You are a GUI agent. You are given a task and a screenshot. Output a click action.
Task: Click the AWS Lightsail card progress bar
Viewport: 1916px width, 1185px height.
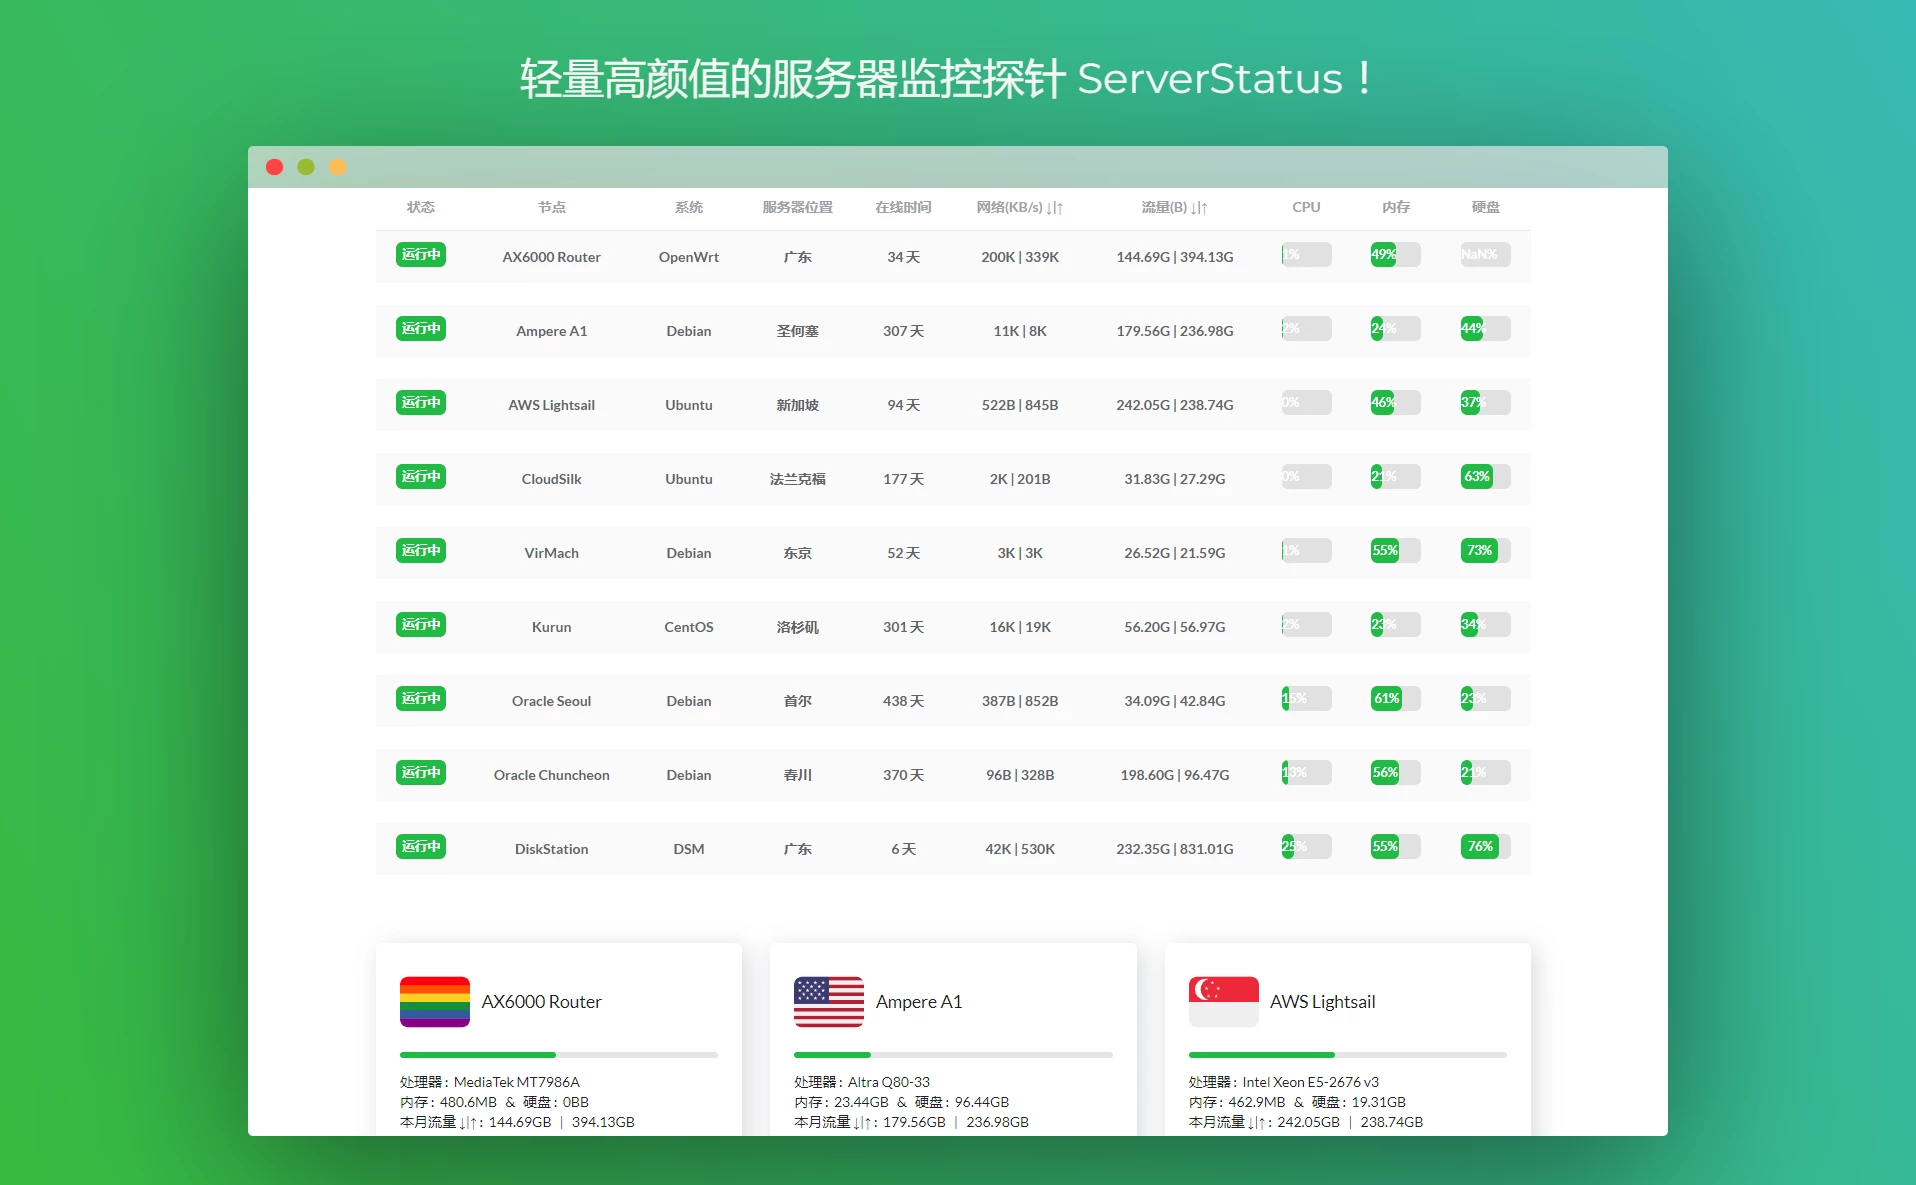tap(1347, 1055)
